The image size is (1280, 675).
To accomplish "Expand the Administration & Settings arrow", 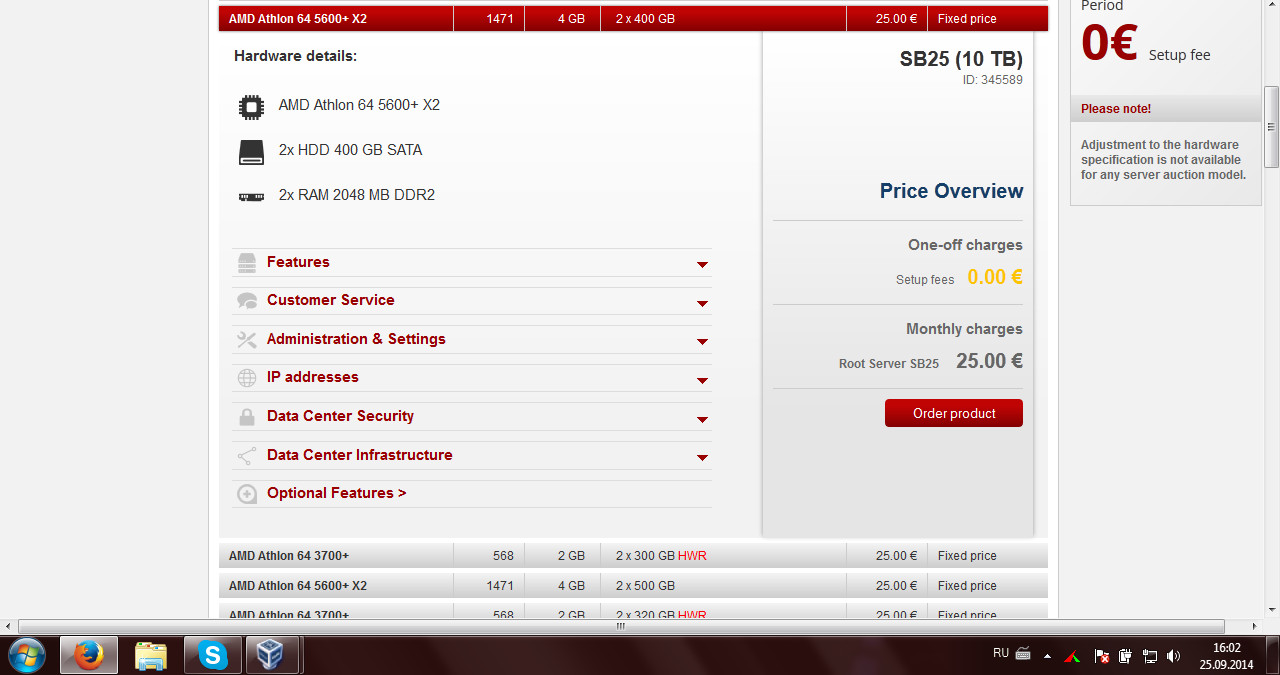I will pyautogui.click(x=702, y=342).
